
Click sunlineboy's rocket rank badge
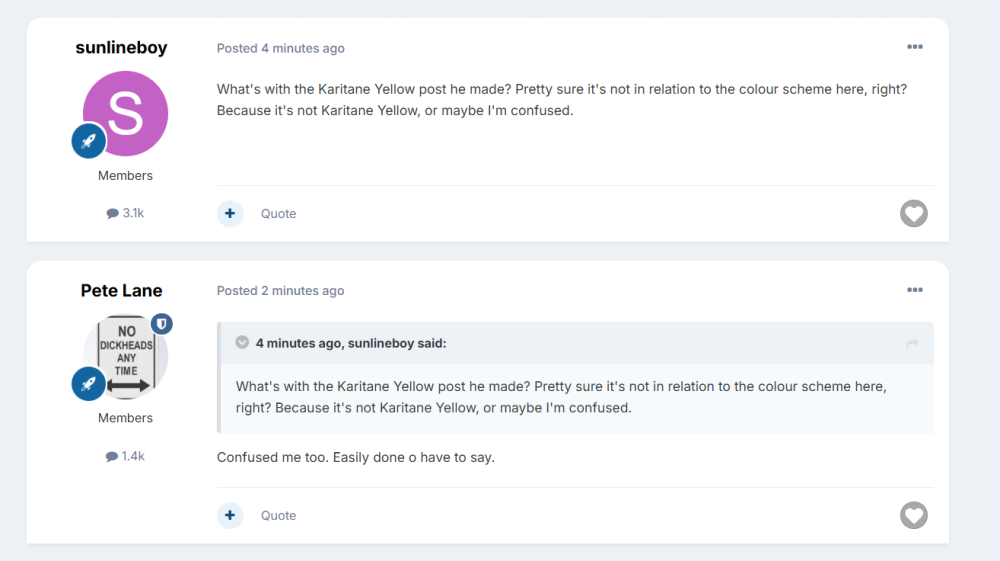click(x=89, y=141)
